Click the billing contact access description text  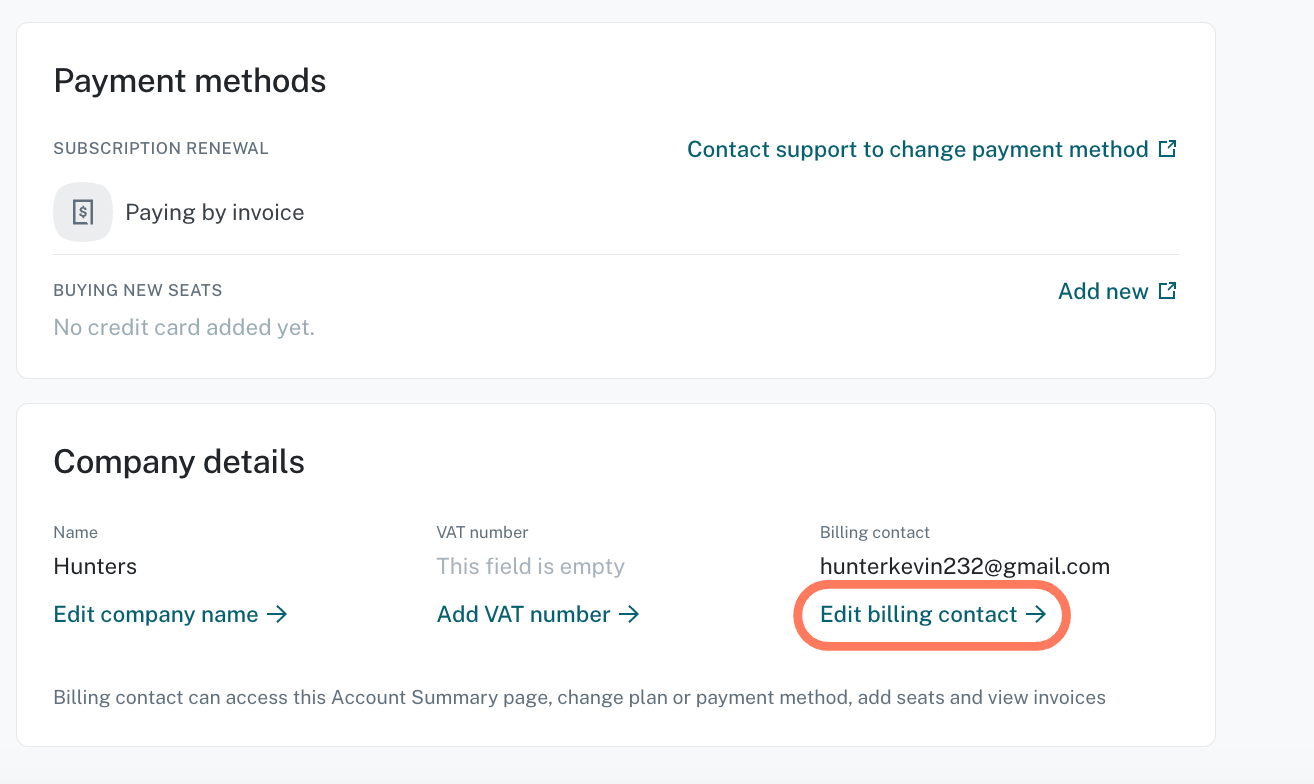[x=580, y=697]
